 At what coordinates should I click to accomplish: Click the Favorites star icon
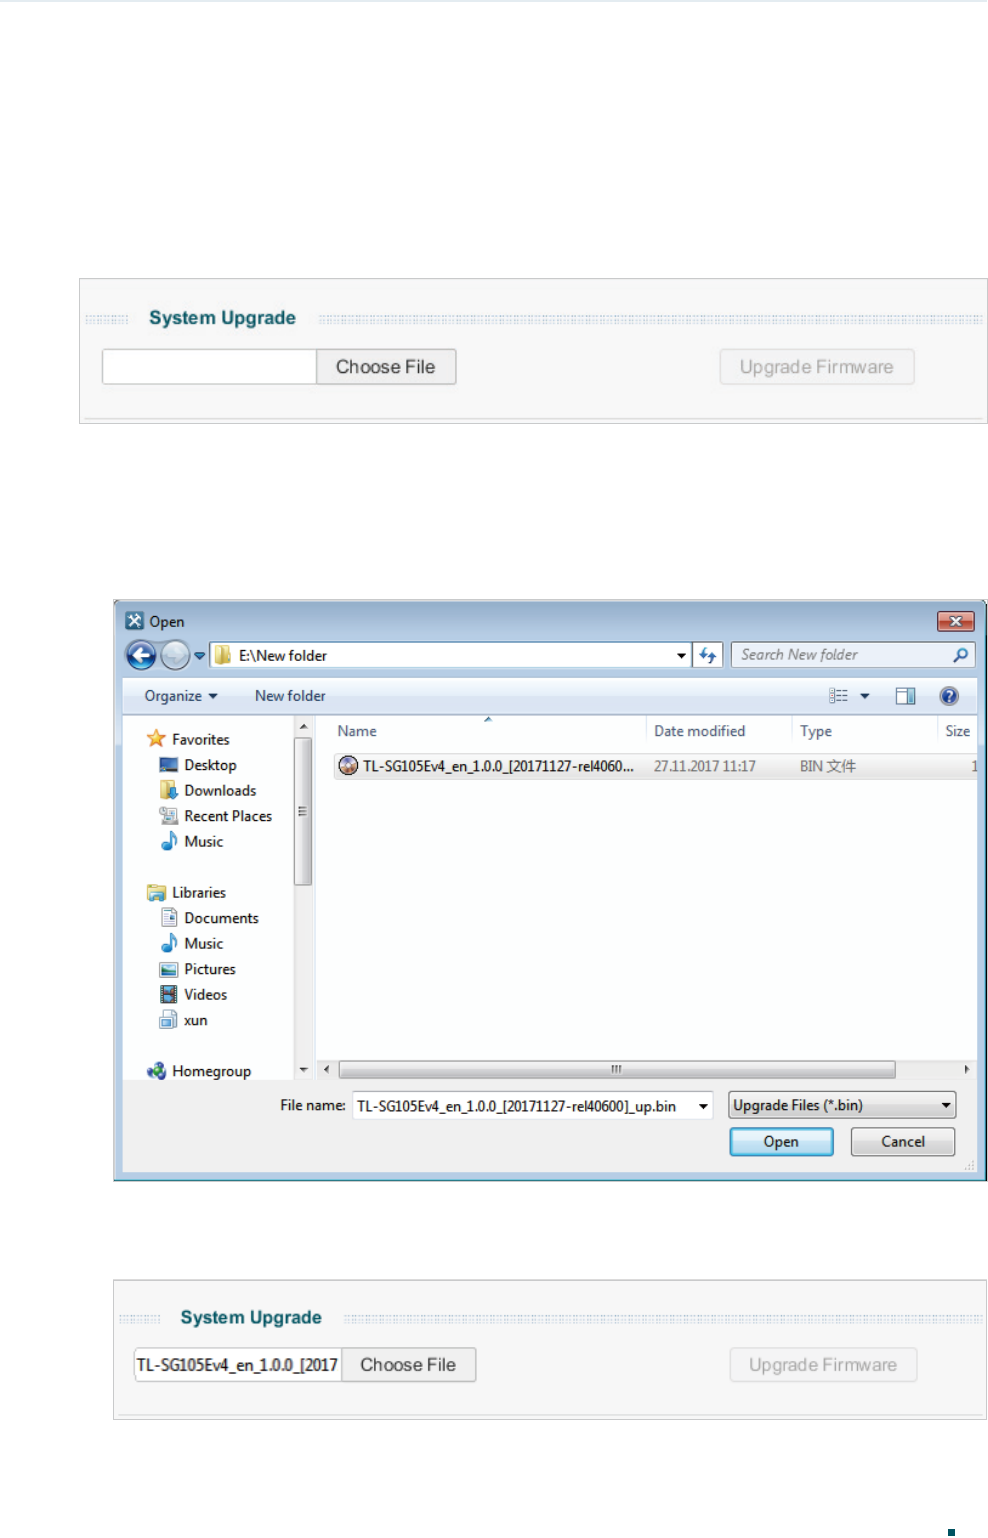pos(156,739)
